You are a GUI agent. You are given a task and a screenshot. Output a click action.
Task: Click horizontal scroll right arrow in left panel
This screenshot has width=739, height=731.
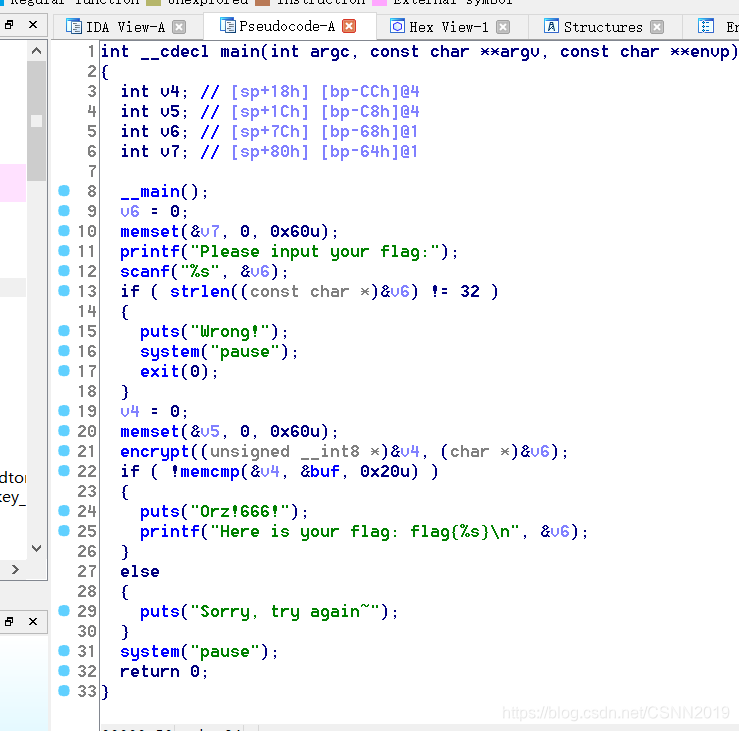(15, 569)
